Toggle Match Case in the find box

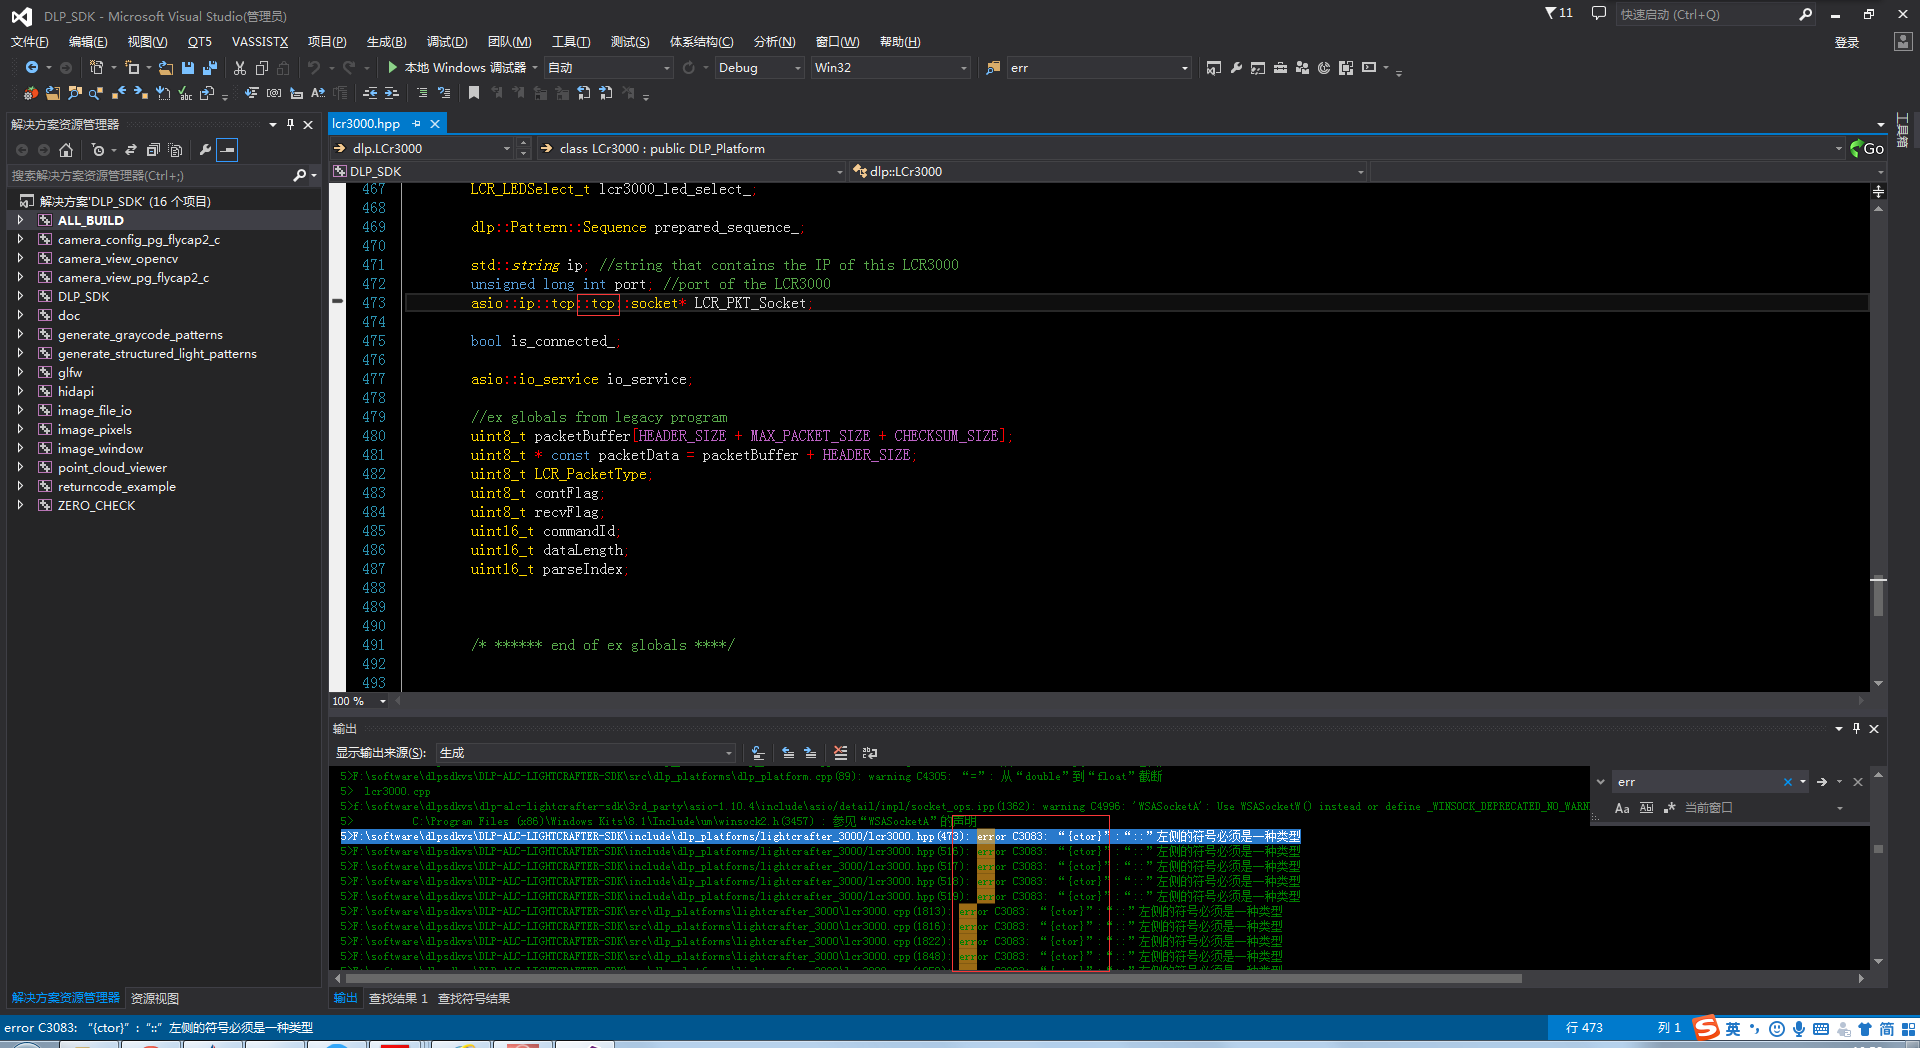pyautogui.click(x=1622, y=808)
